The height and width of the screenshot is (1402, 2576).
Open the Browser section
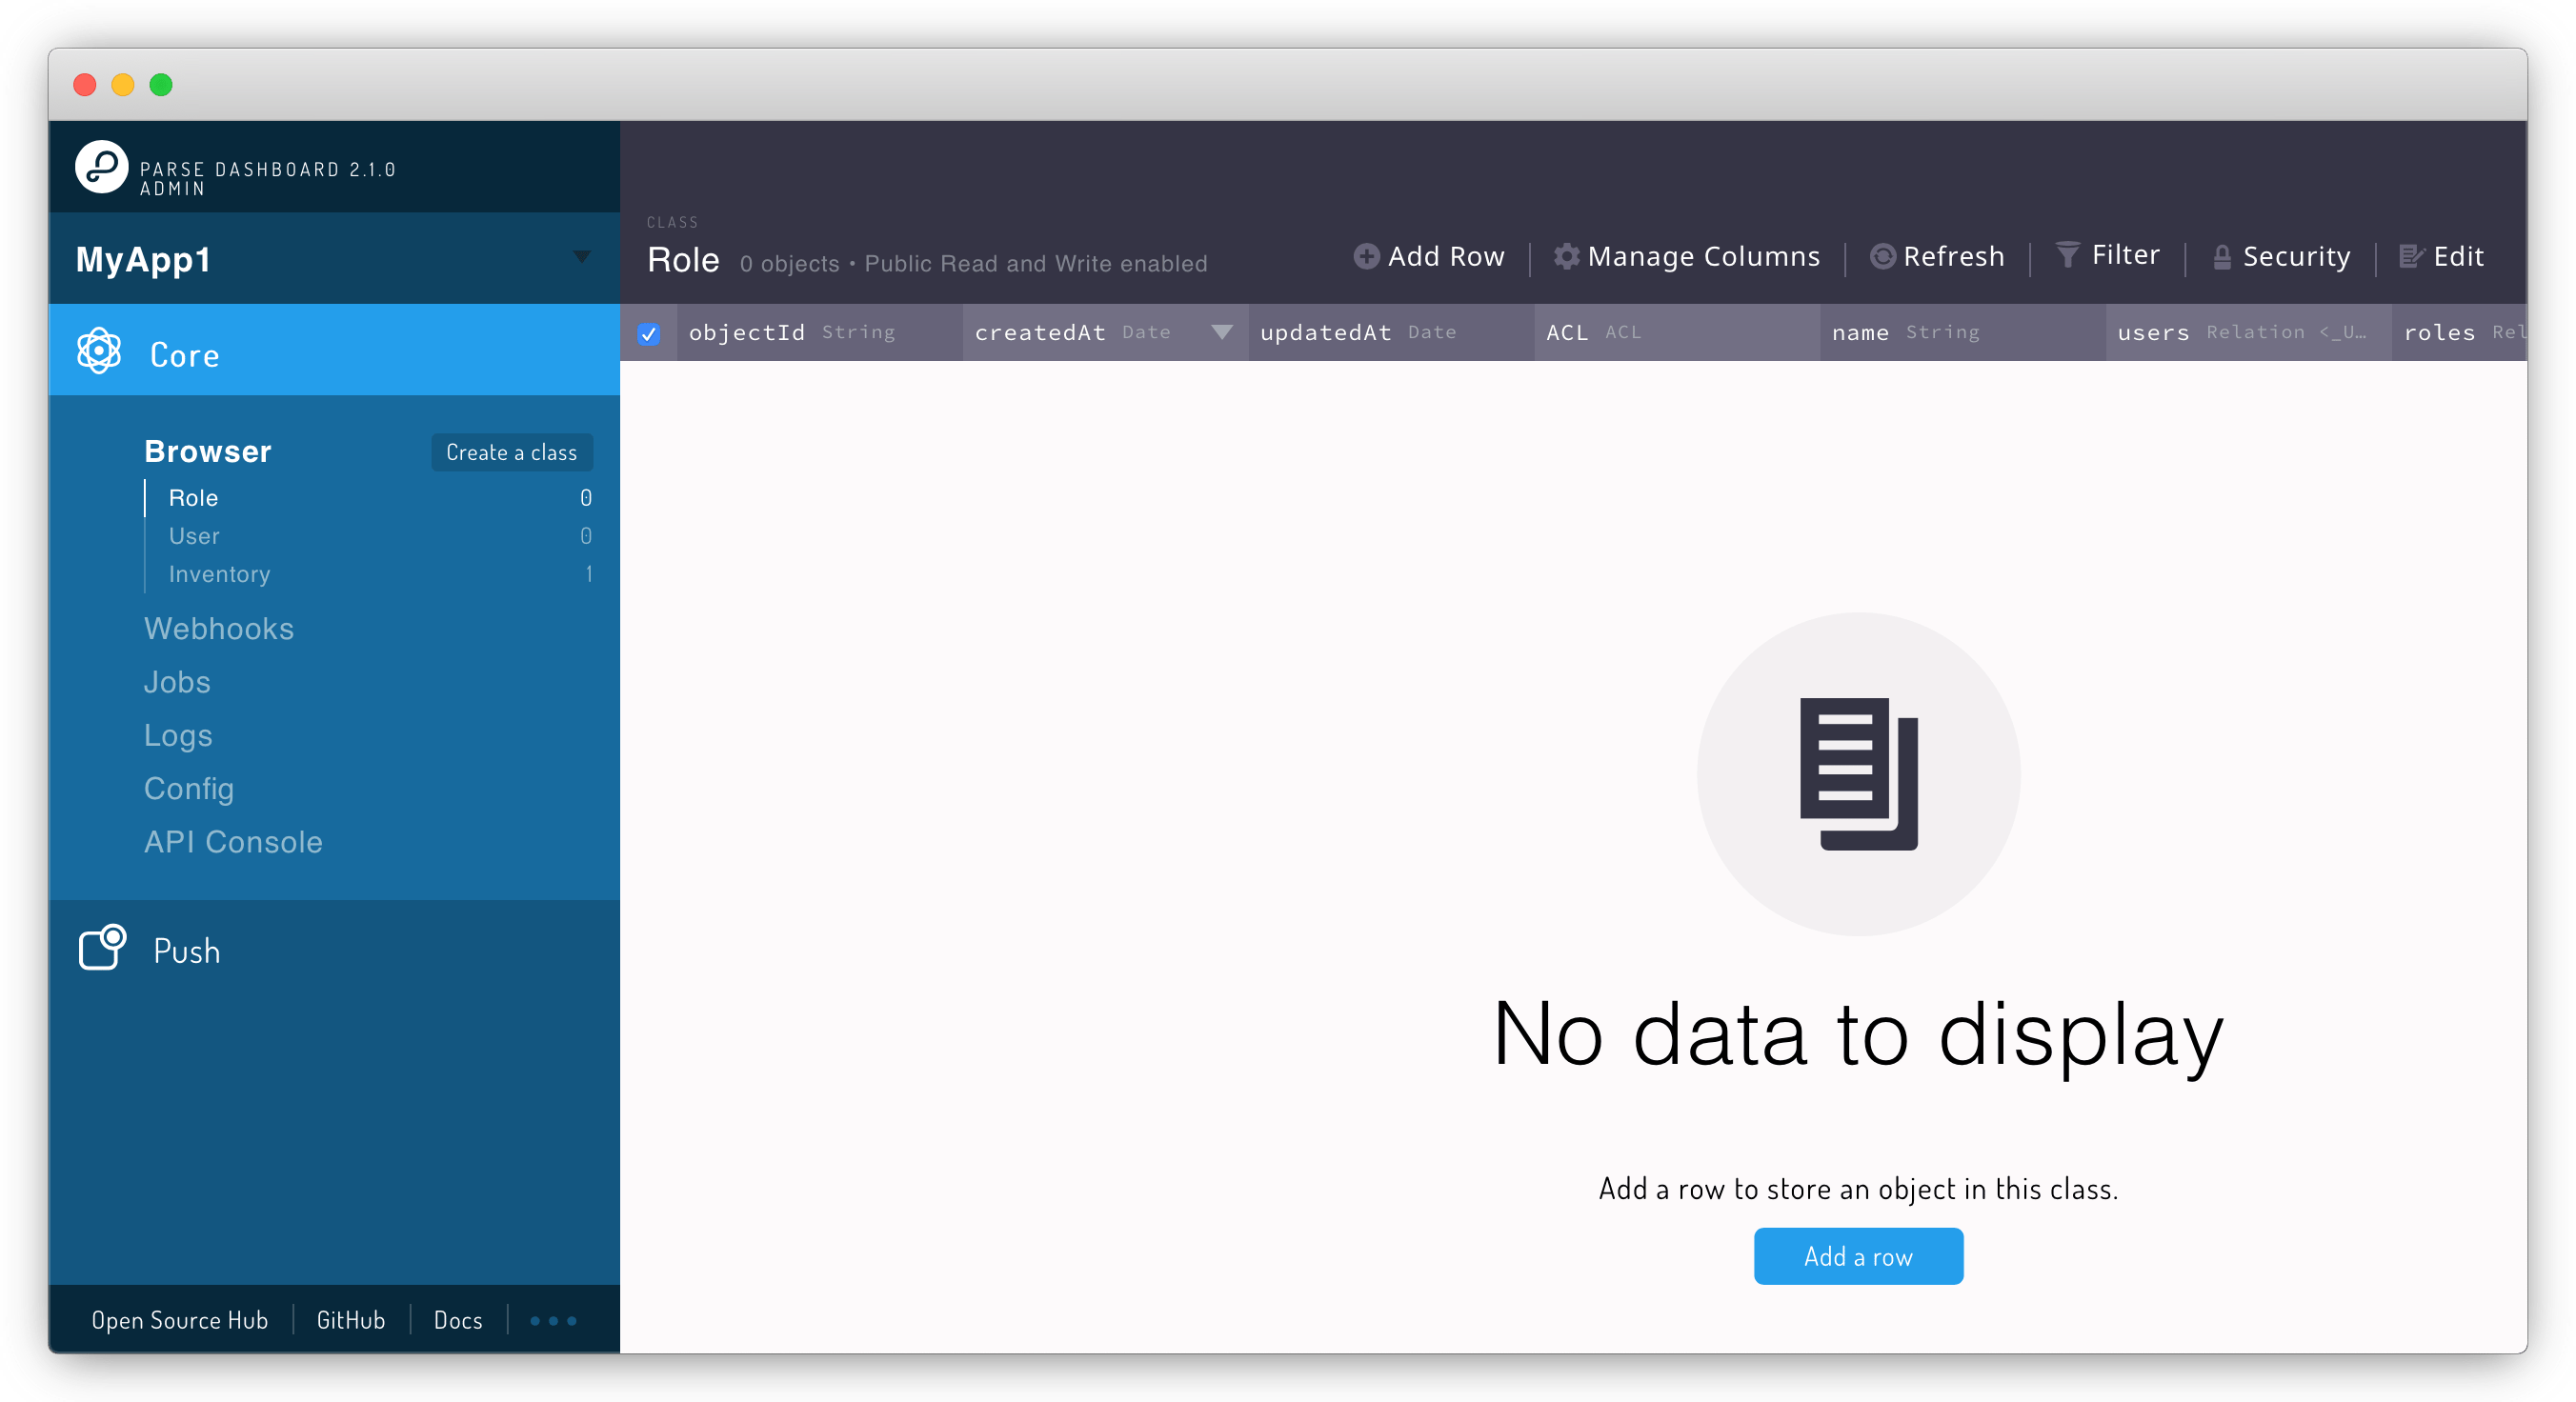pyautogui.click(x=208, y=451)
